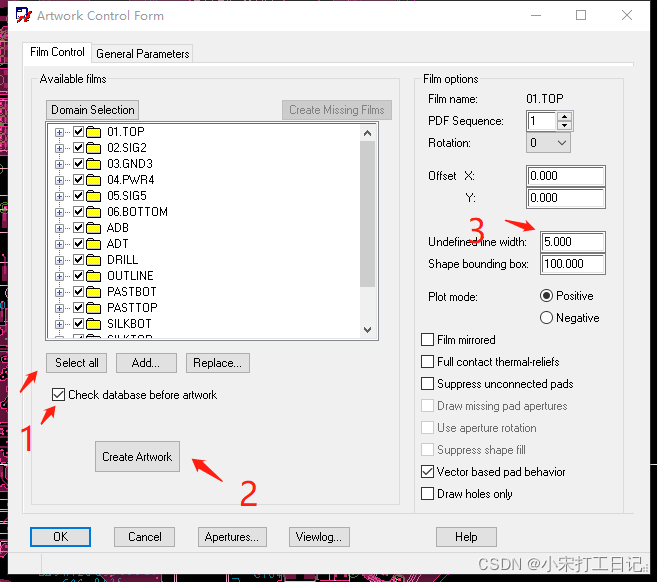This screenshot has height=582, width=658.
Task: Expand the ADT film tree node
Action: tap(60, 244)
